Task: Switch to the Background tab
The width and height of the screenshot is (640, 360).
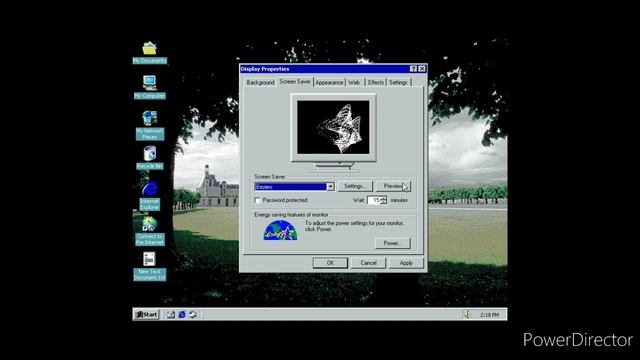Action: click(x=260, y=82)
